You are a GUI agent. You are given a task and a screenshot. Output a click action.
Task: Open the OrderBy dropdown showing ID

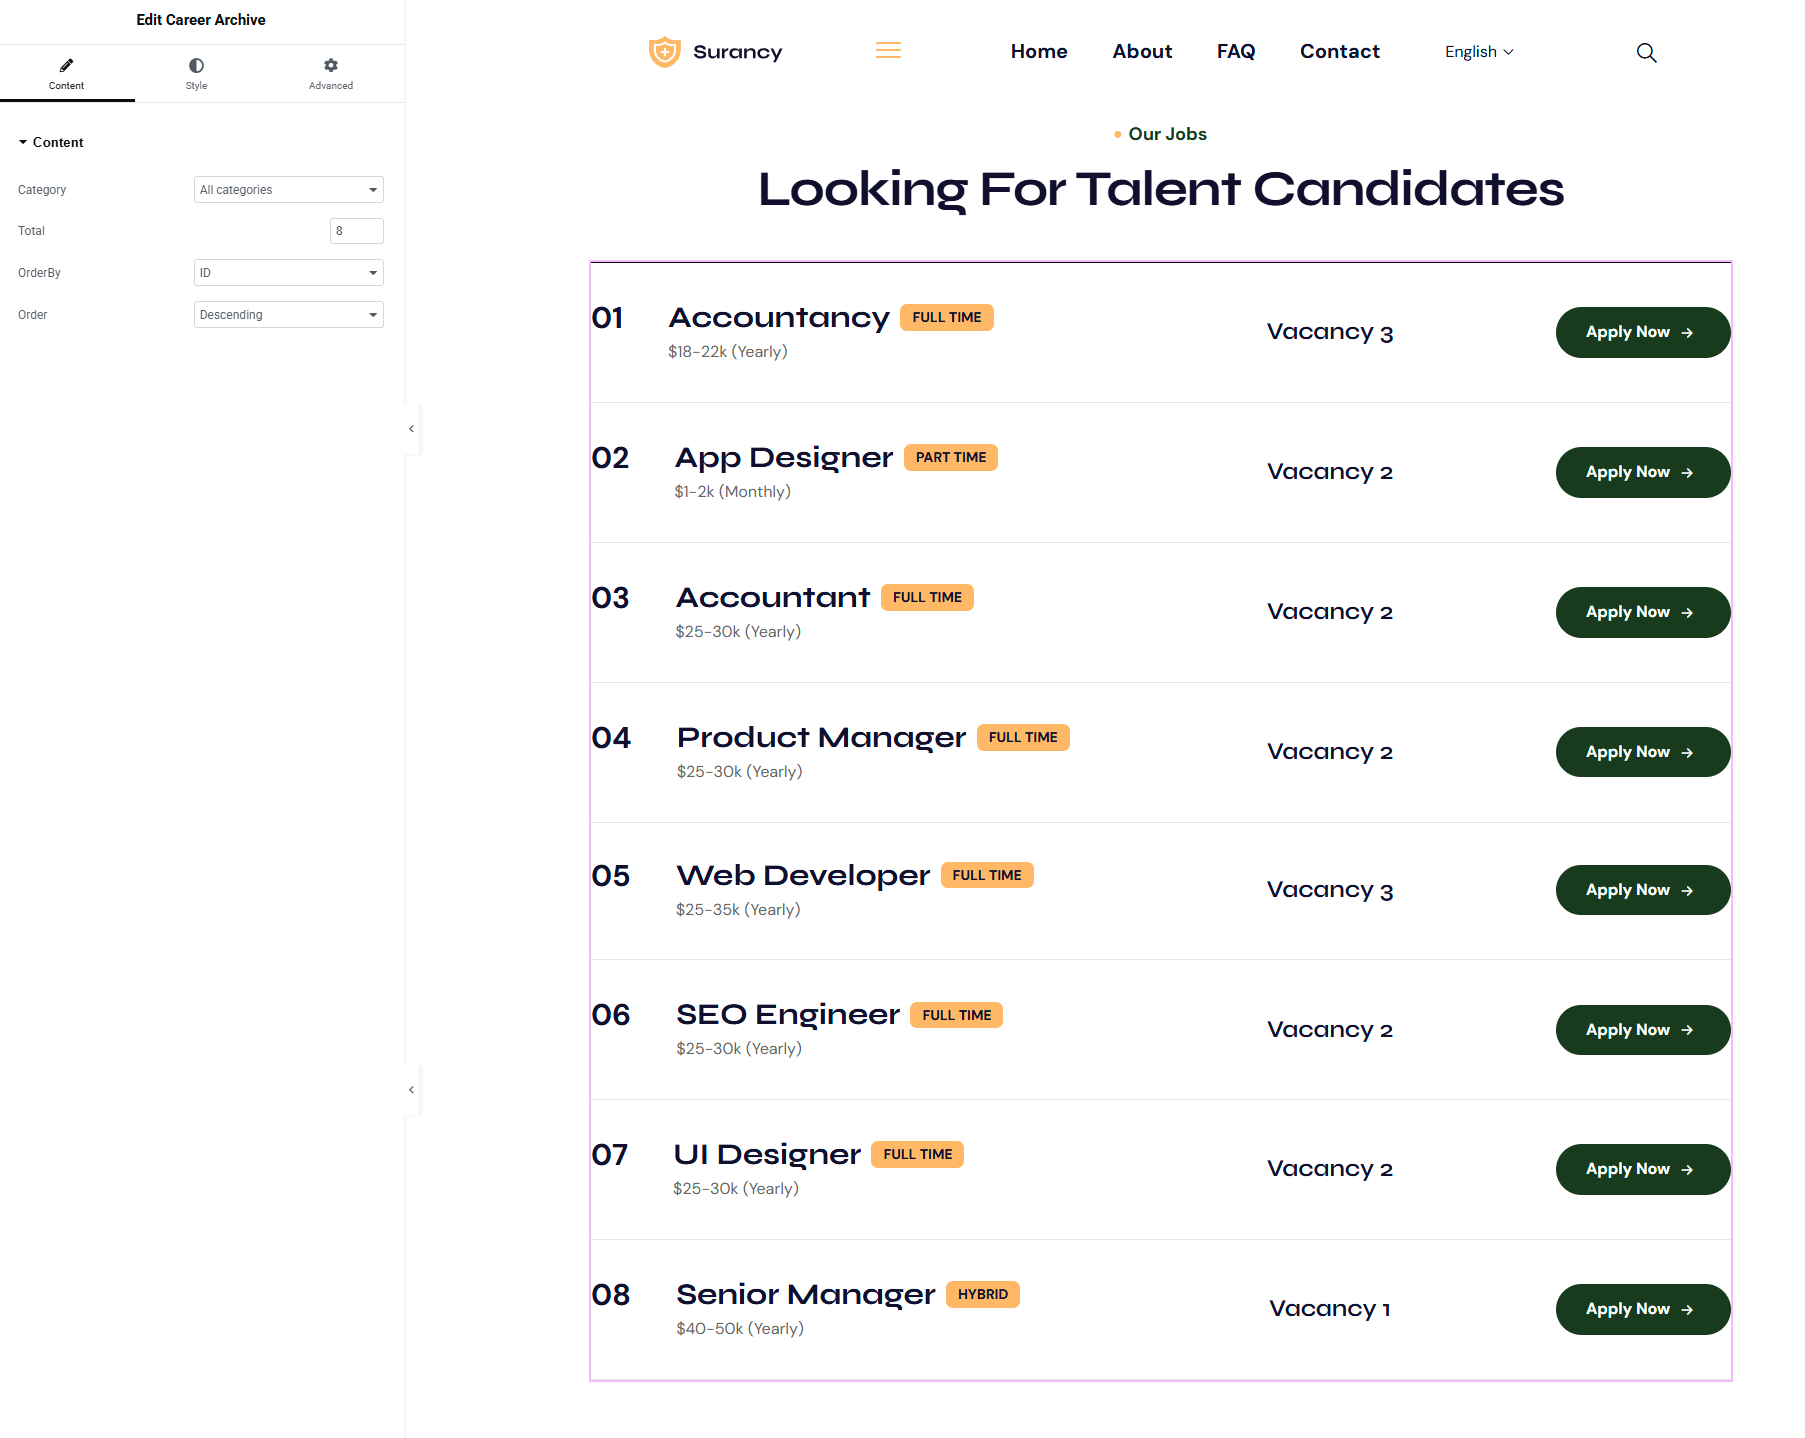click(289, 273)
